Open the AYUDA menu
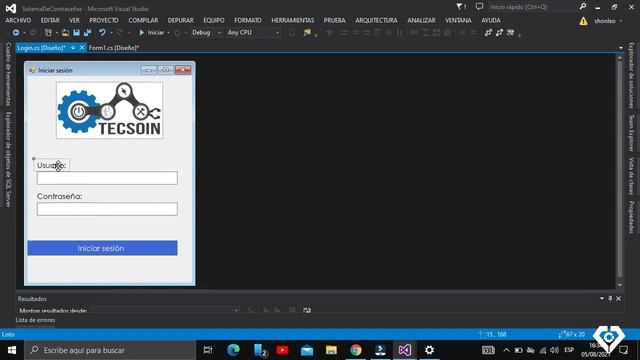Screen dimensions: 640x360 [491, 20]
